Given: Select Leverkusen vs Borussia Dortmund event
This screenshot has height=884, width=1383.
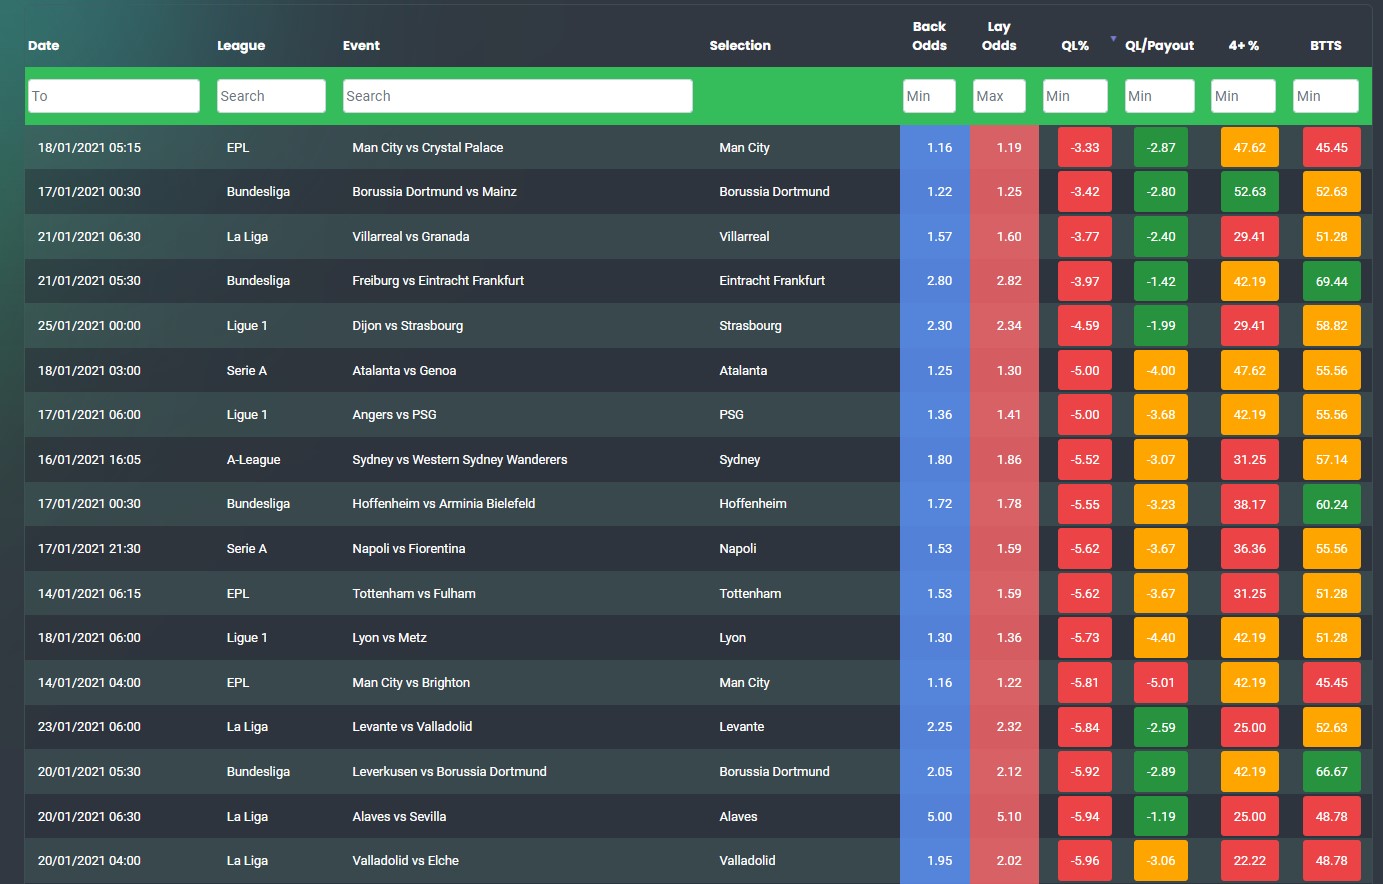Looking at the screenshot, I should 450,771.
